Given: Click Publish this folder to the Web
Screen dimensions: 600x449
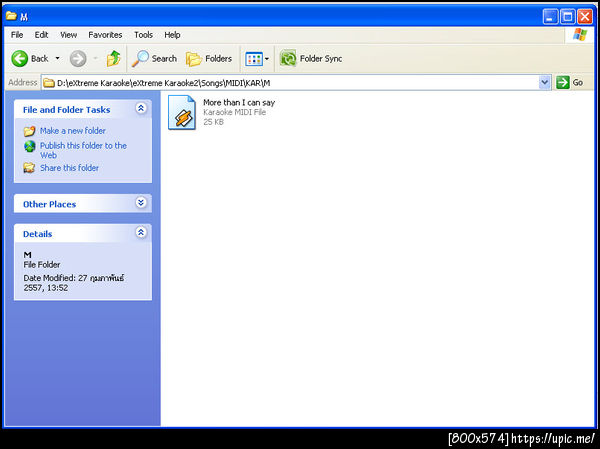Looking at the screenshot, I should 83,150.
